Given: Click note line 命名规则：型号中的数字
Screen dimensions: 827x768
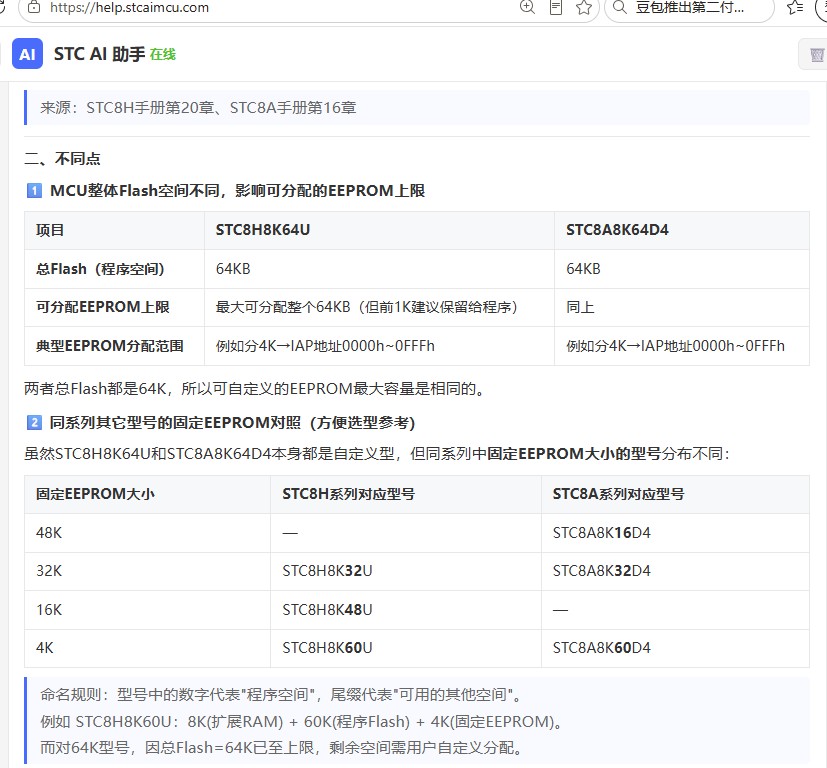Looking at the screenshot, I should tap(281, 695).
